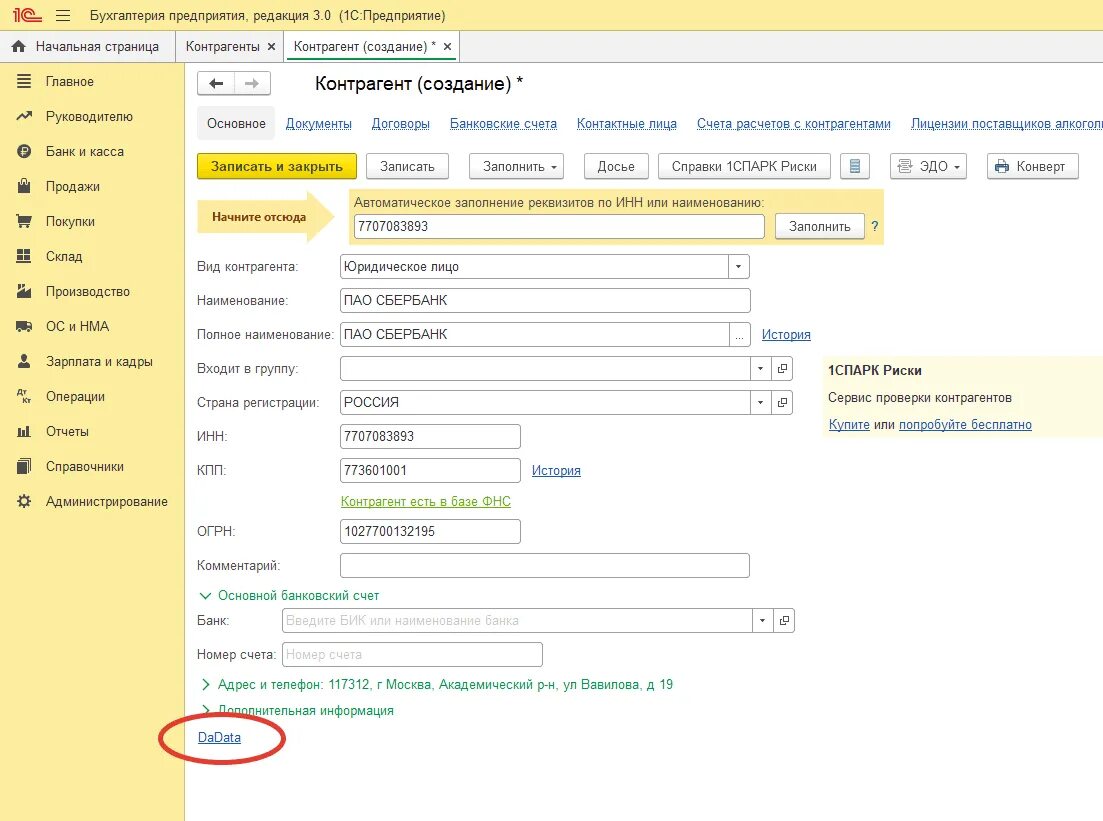
Task: Click the Конверт button
Action: 1033,167
